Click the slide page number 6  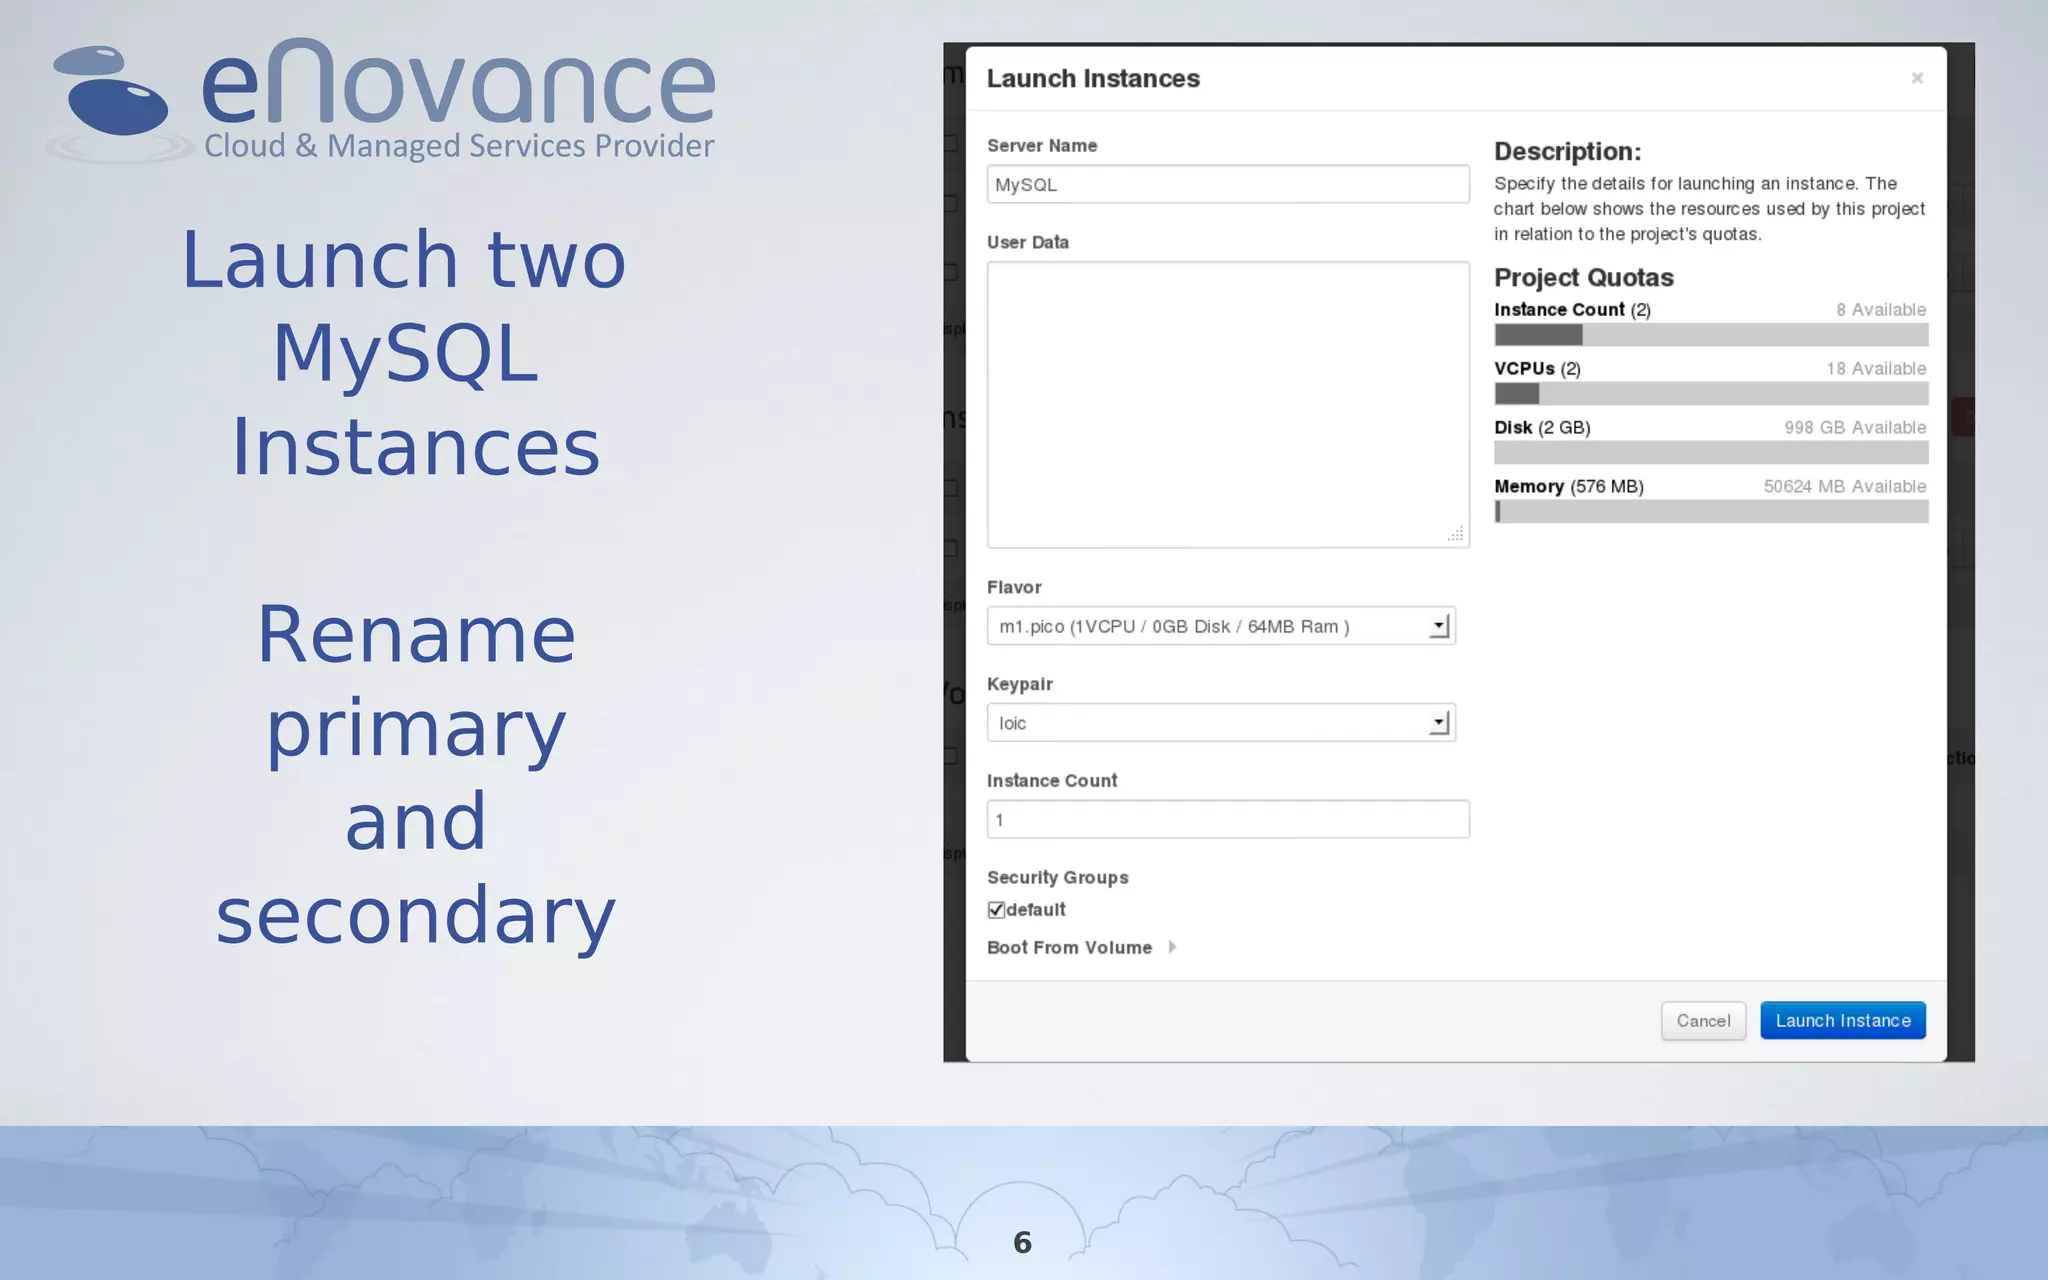point(1022,1243)
